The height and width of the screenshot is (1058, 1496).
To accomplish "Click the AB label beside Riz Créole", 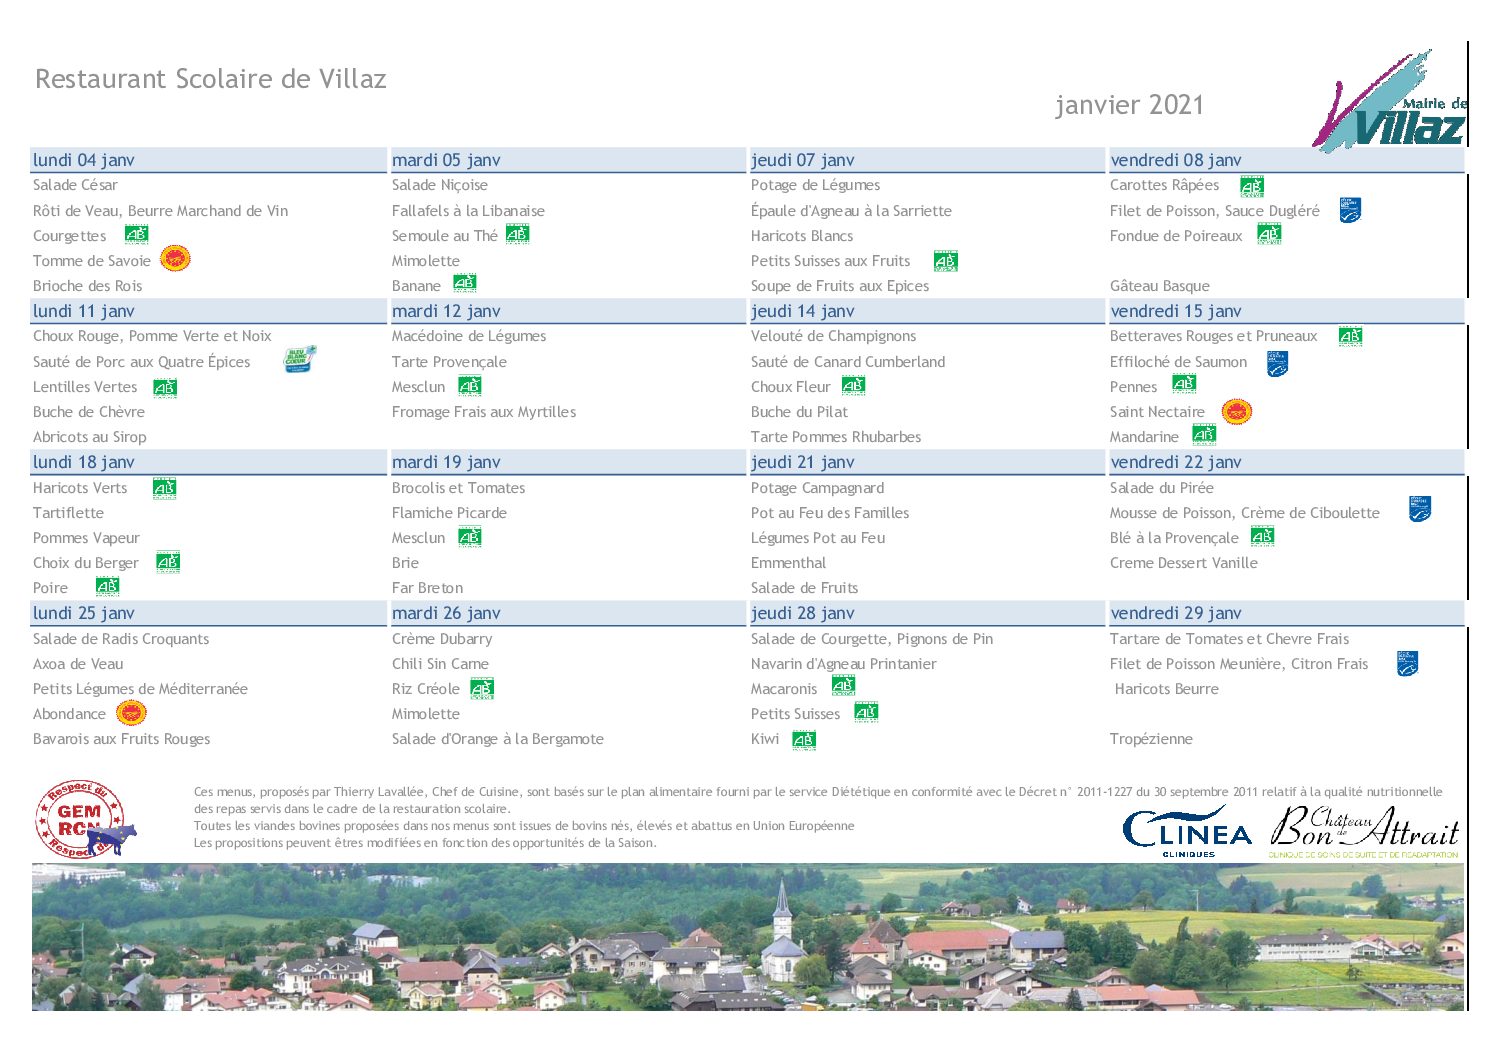I will pos(482,689).
